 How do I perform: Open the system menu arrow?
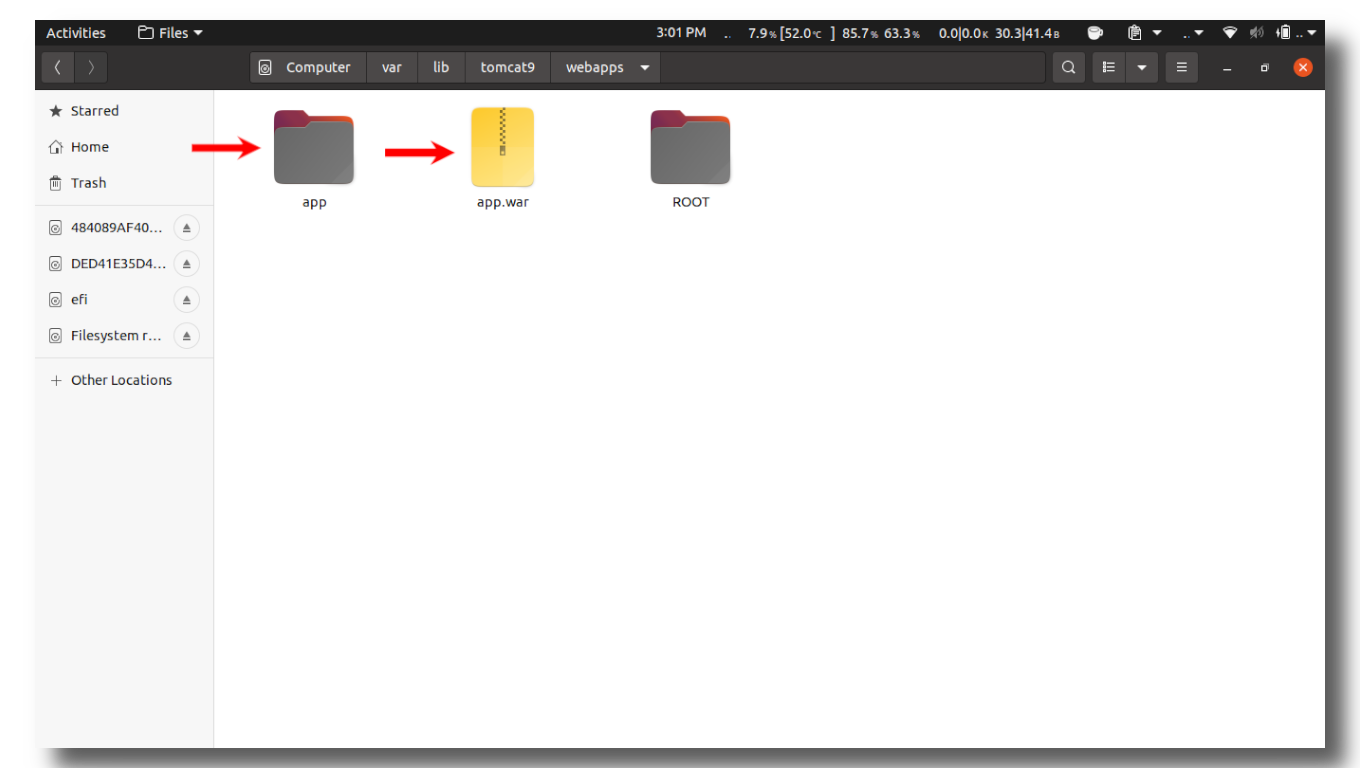1312,34
